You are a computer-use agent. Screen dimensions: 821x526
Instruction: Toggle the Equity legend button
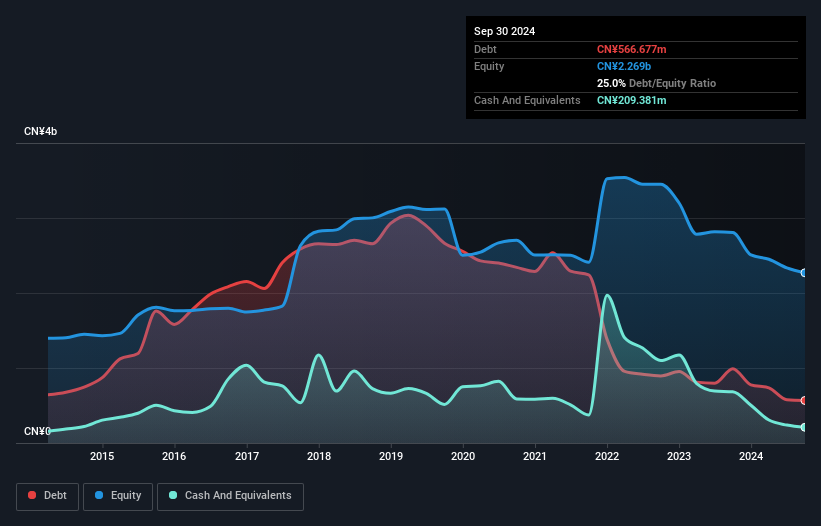click(118, 496)
